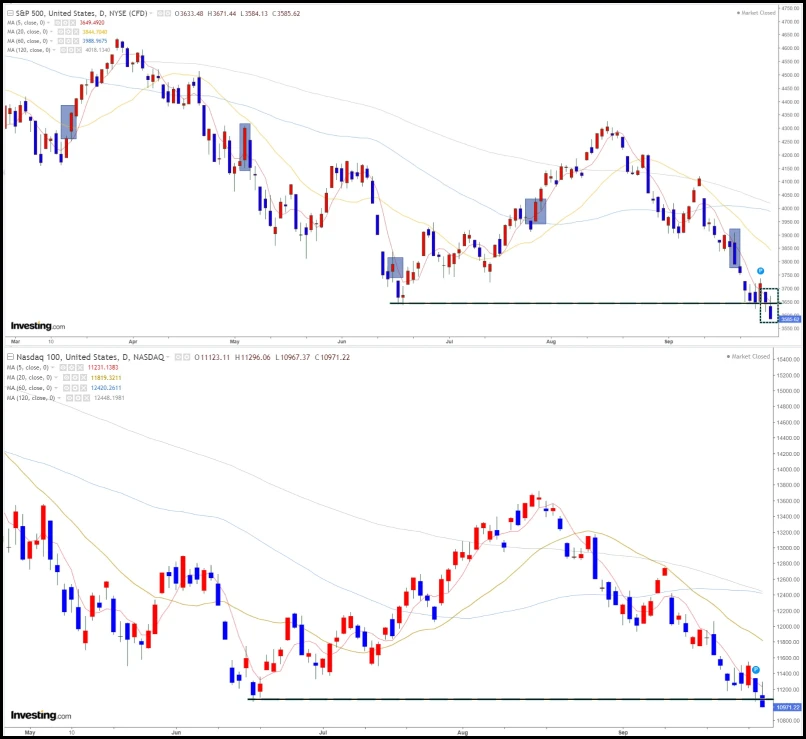Open dropdown for MA (120) on S&P 500 chart

pos(54,50)
